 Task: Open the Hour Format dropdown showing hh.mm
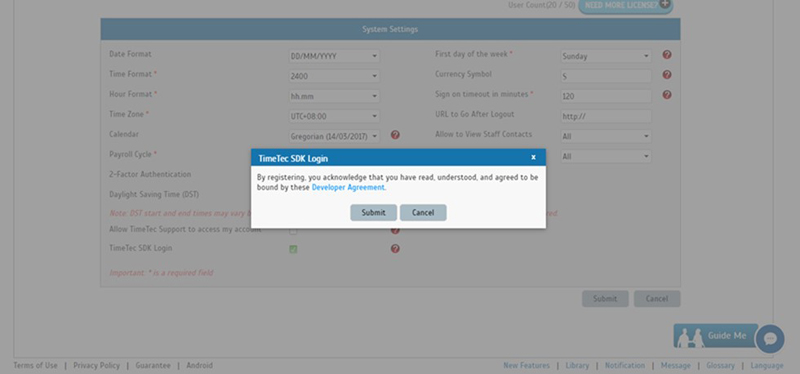pyautogui.click(x=334, y=96)
